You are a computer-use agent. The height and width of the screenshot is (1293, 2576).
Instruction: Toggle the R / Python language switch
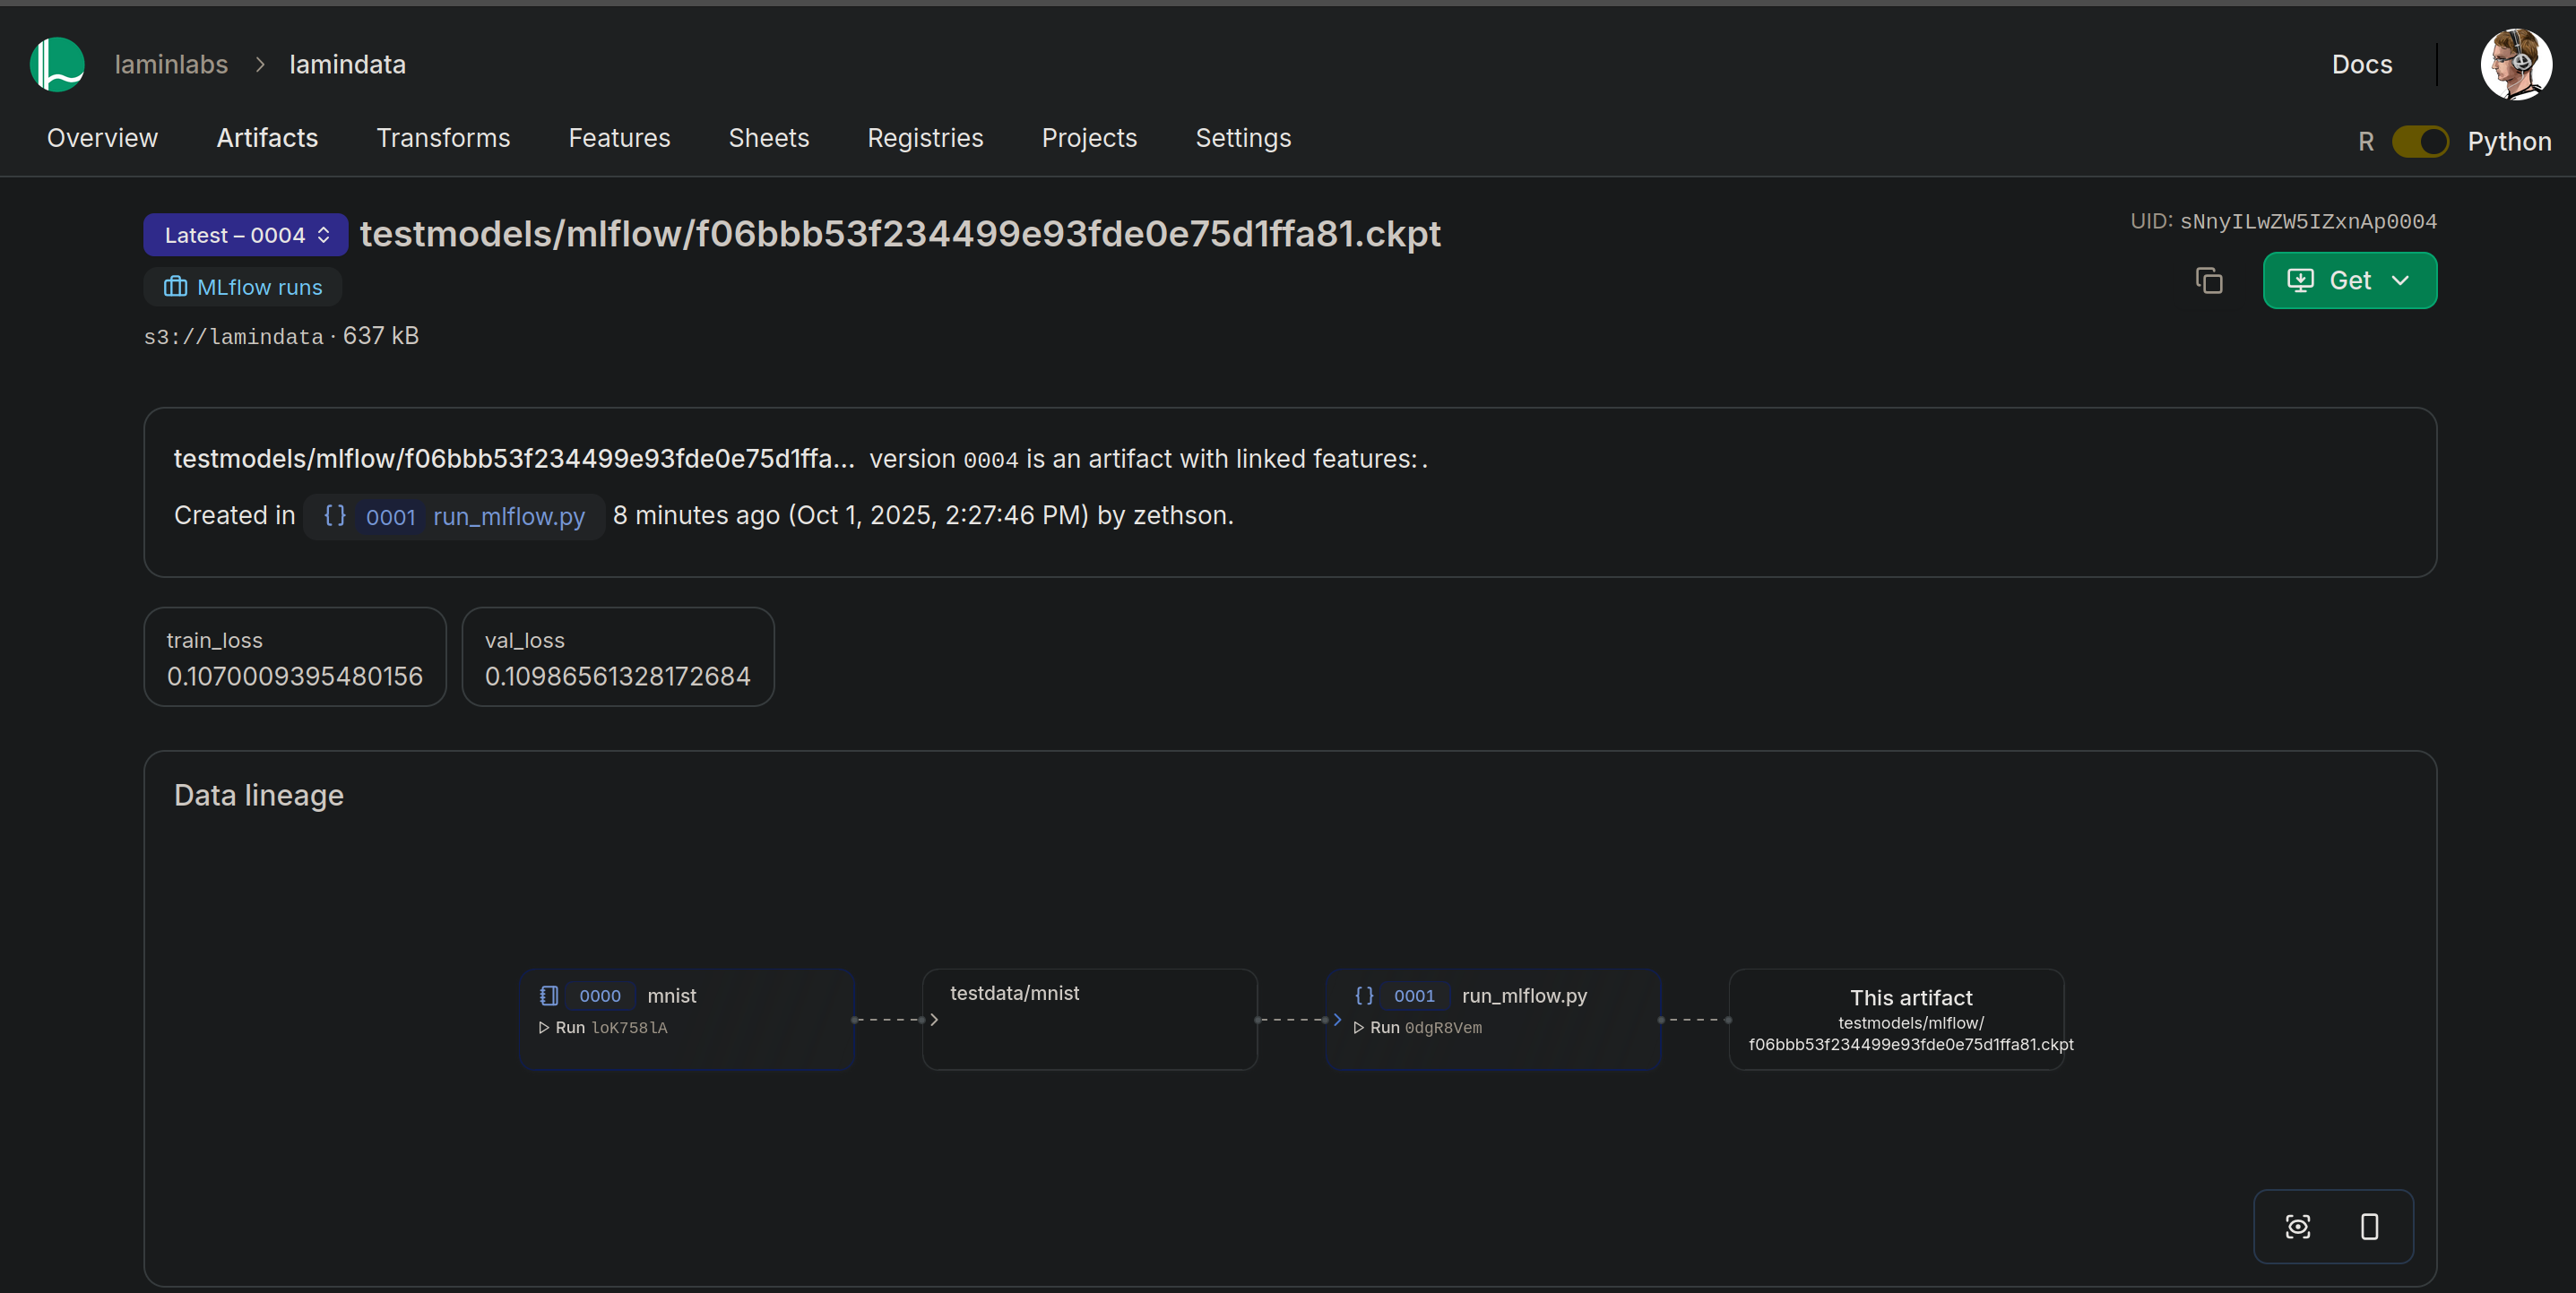point(2419,141)
